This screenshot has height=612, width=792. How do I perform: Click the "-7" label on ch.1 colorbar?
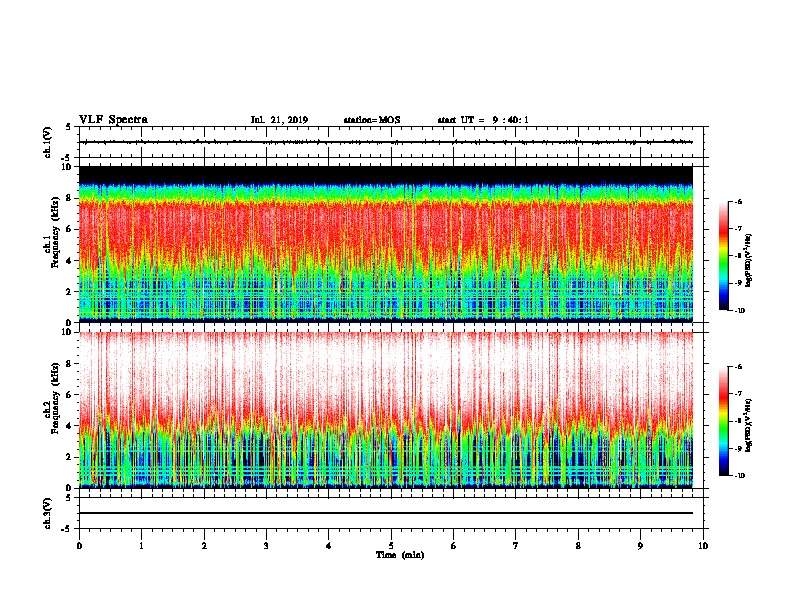click(738, 229)
